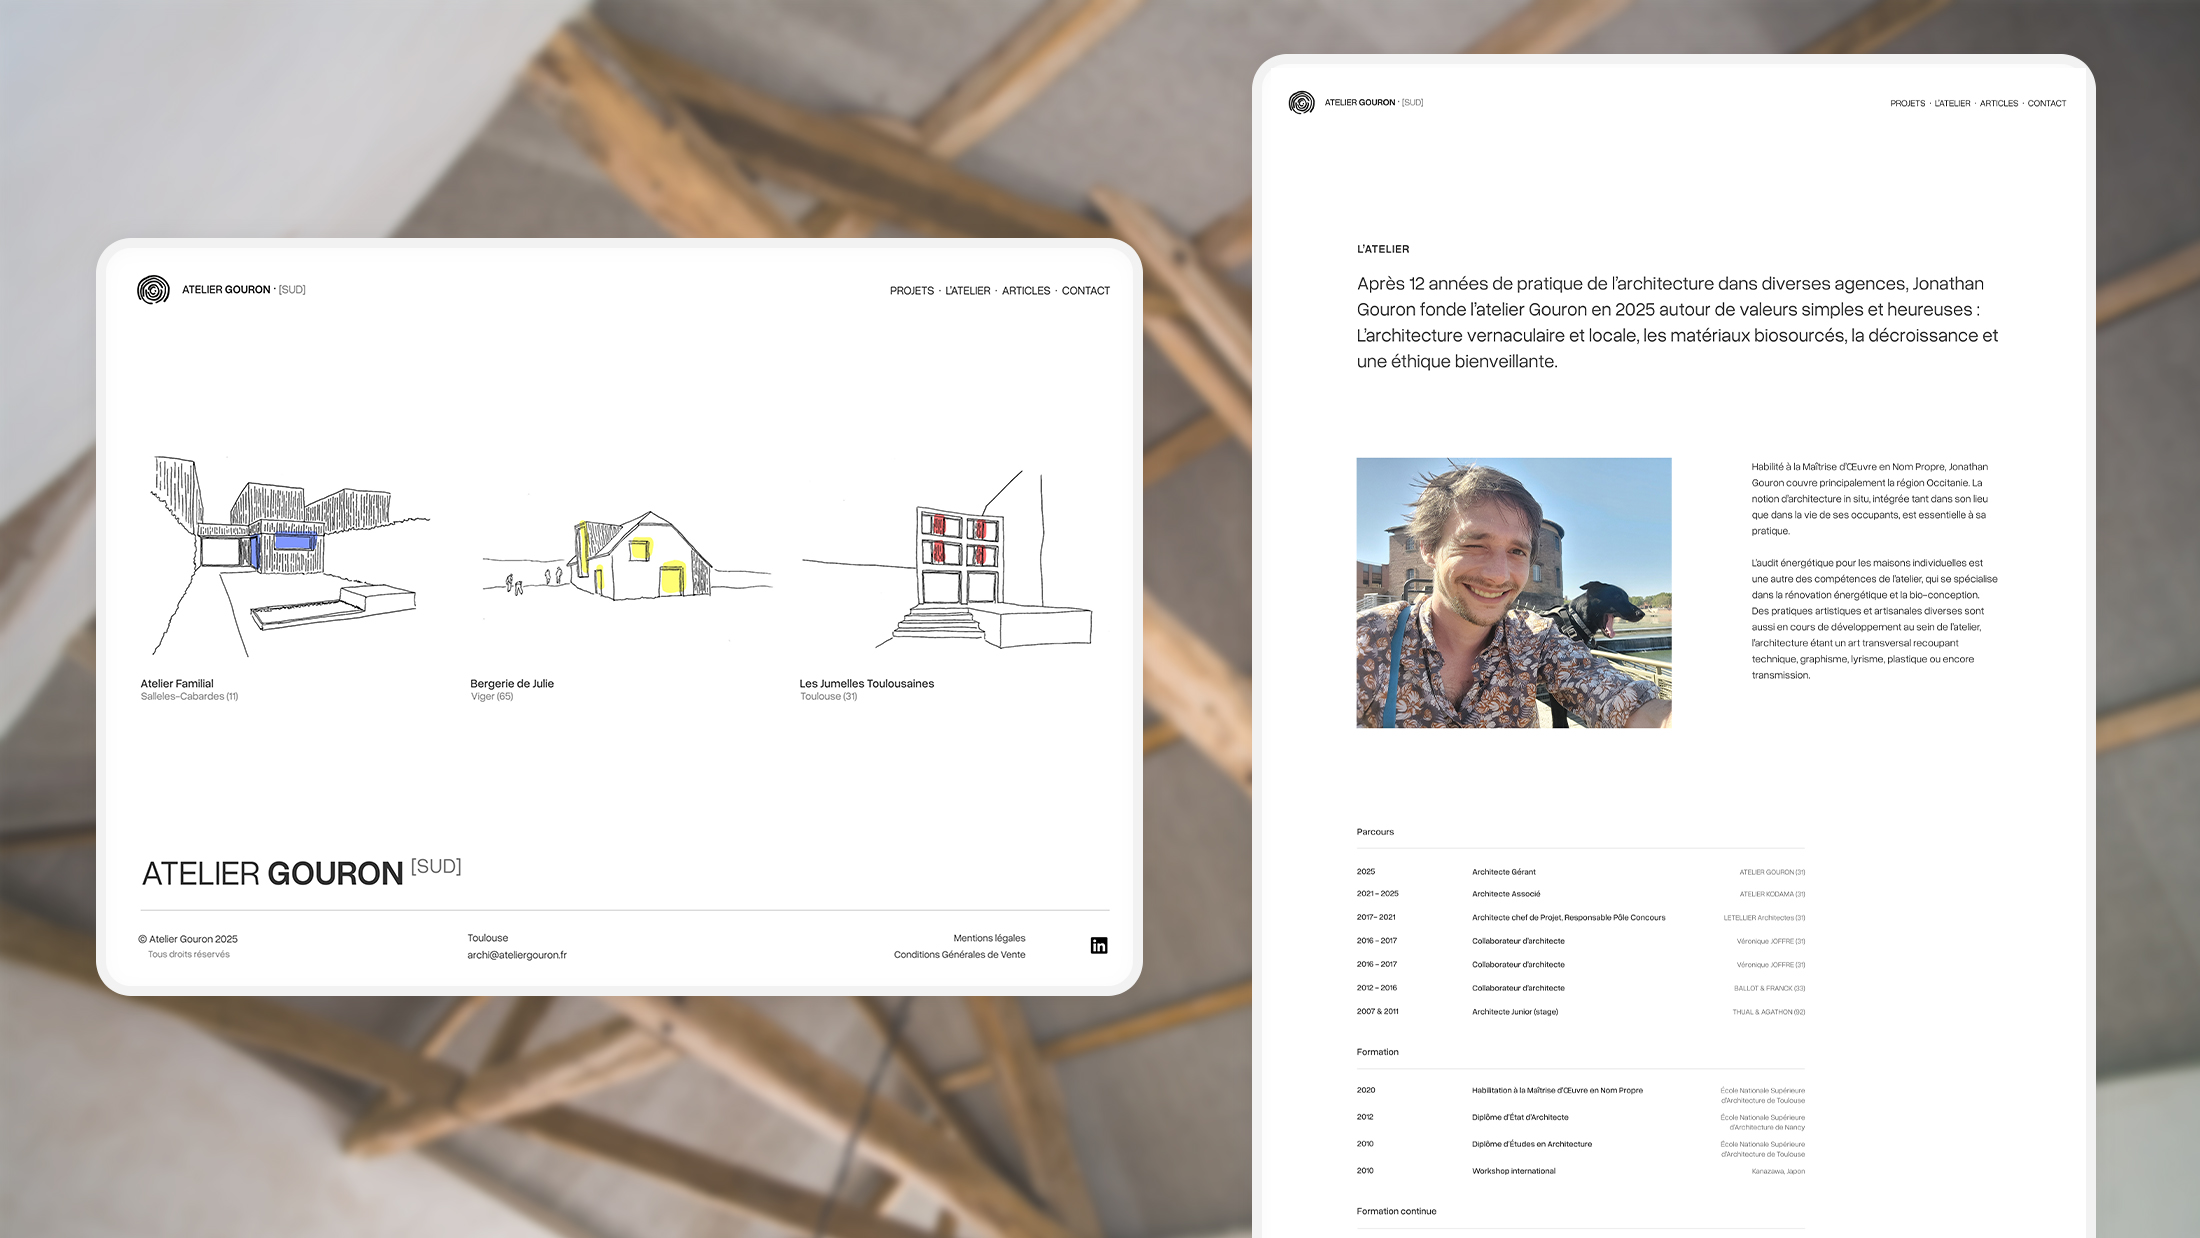Image resolution: width=2200 pixels, height=1238 pixels.
Task: Click the Viger (65) location text
Action: pos(492,697)
